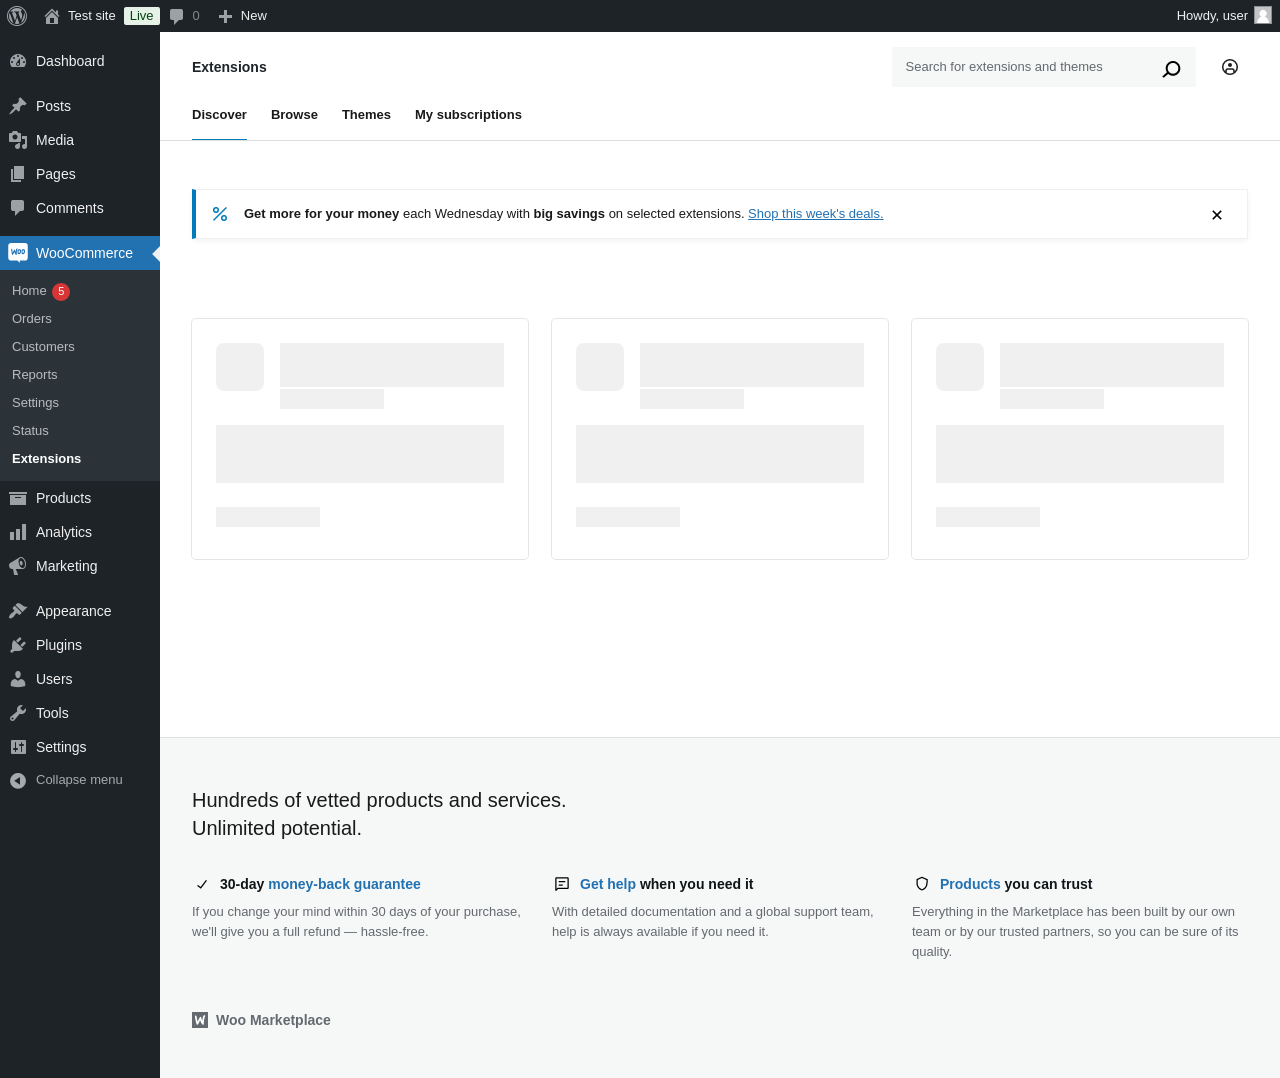
Task: Collapse the admin sidebar menu
Action: tap(79, 780)
